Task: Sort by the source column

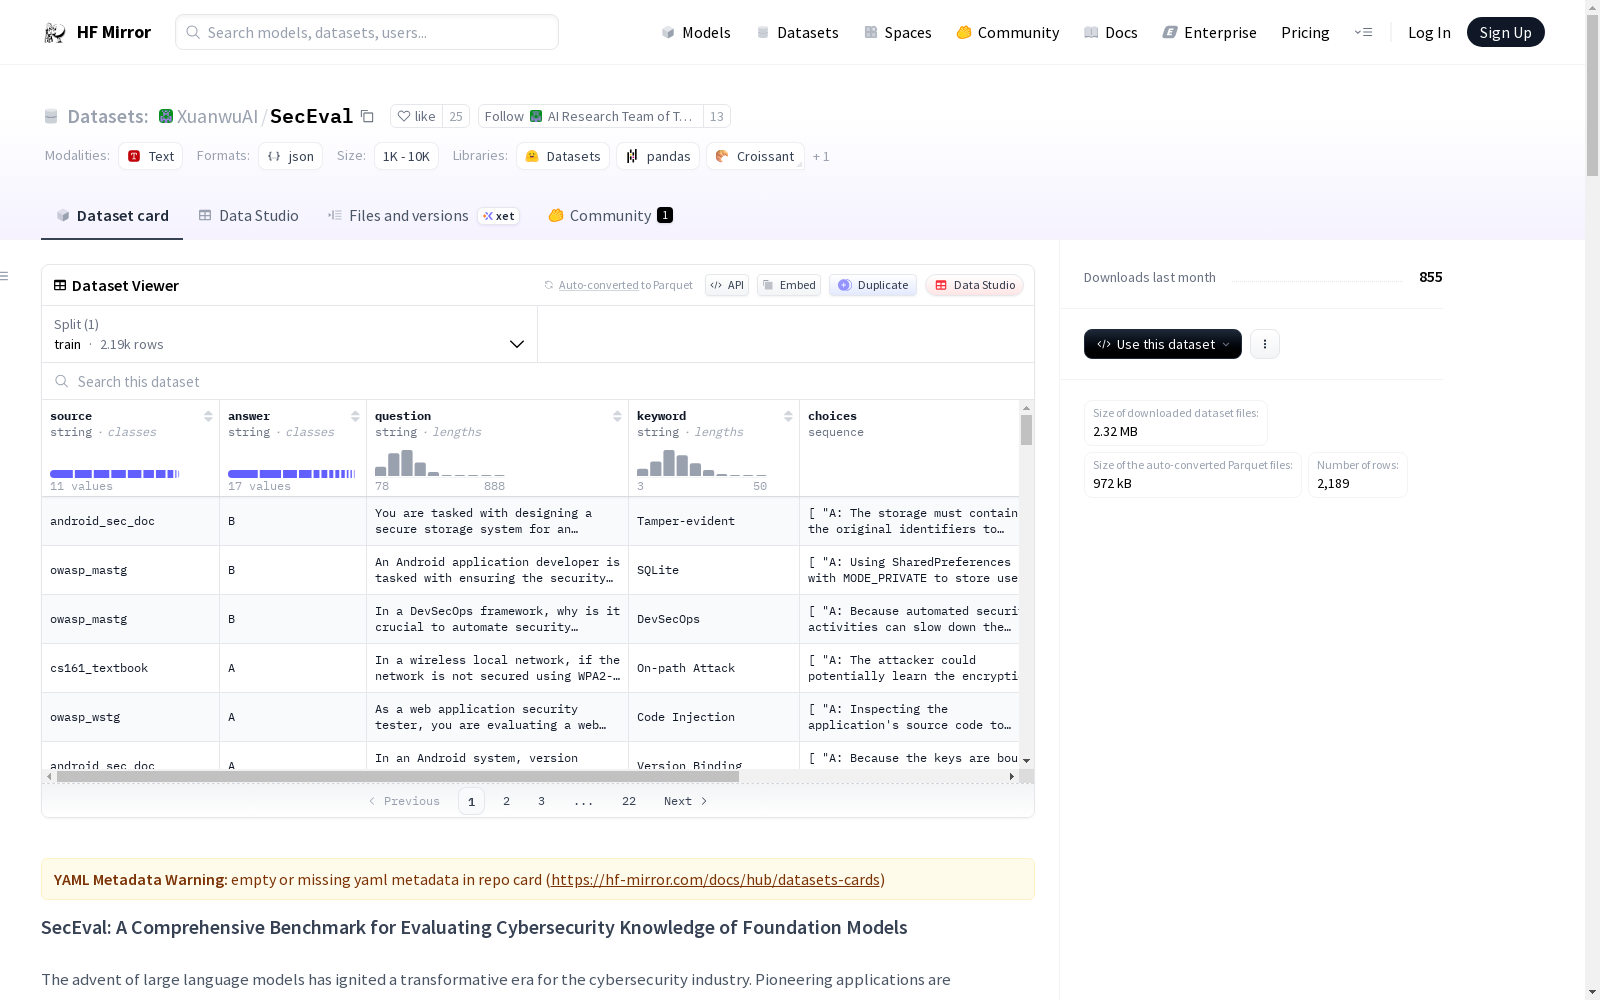Action: 208,416
